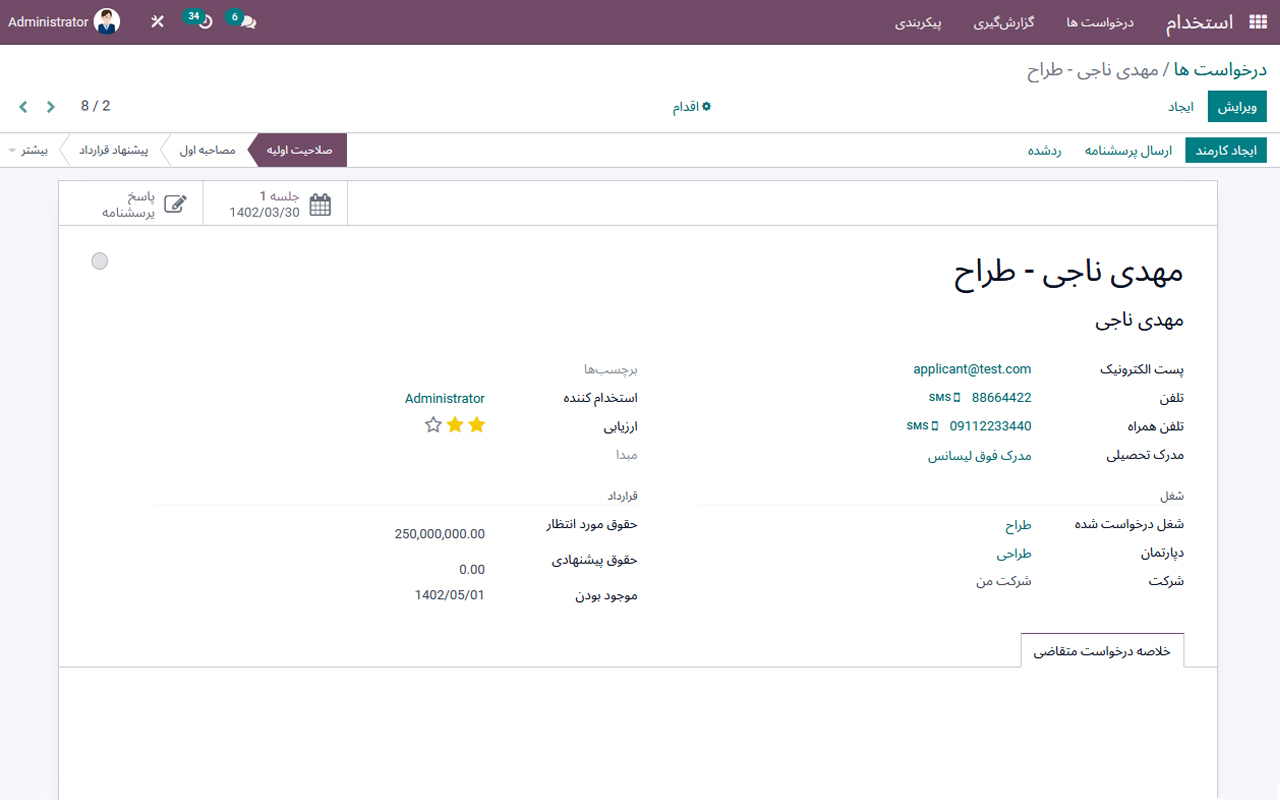1280x800 pixels.
Task: Toggle the kanban state circle on the record
Action: 99,260
